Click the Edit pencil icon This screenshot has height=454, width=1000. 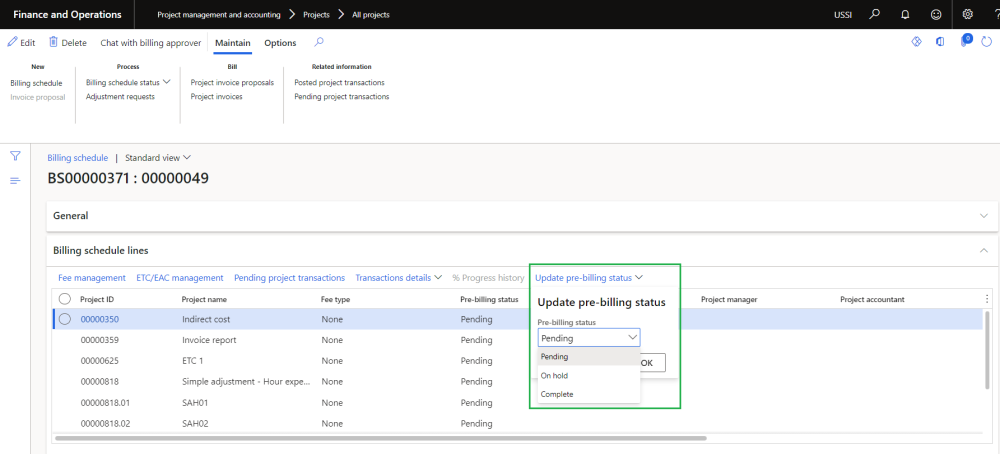click(x=13, y=43)
